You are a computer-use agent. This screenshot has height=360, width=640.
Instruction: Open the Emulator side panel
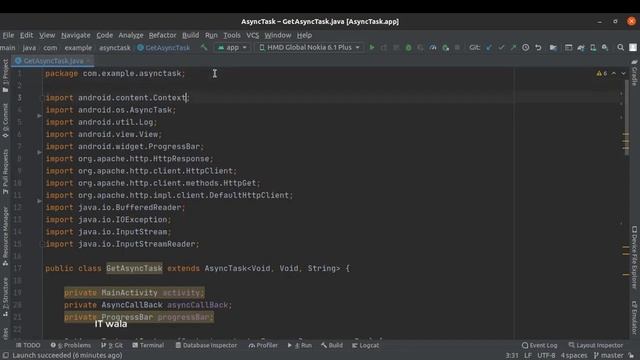(634, 318)
